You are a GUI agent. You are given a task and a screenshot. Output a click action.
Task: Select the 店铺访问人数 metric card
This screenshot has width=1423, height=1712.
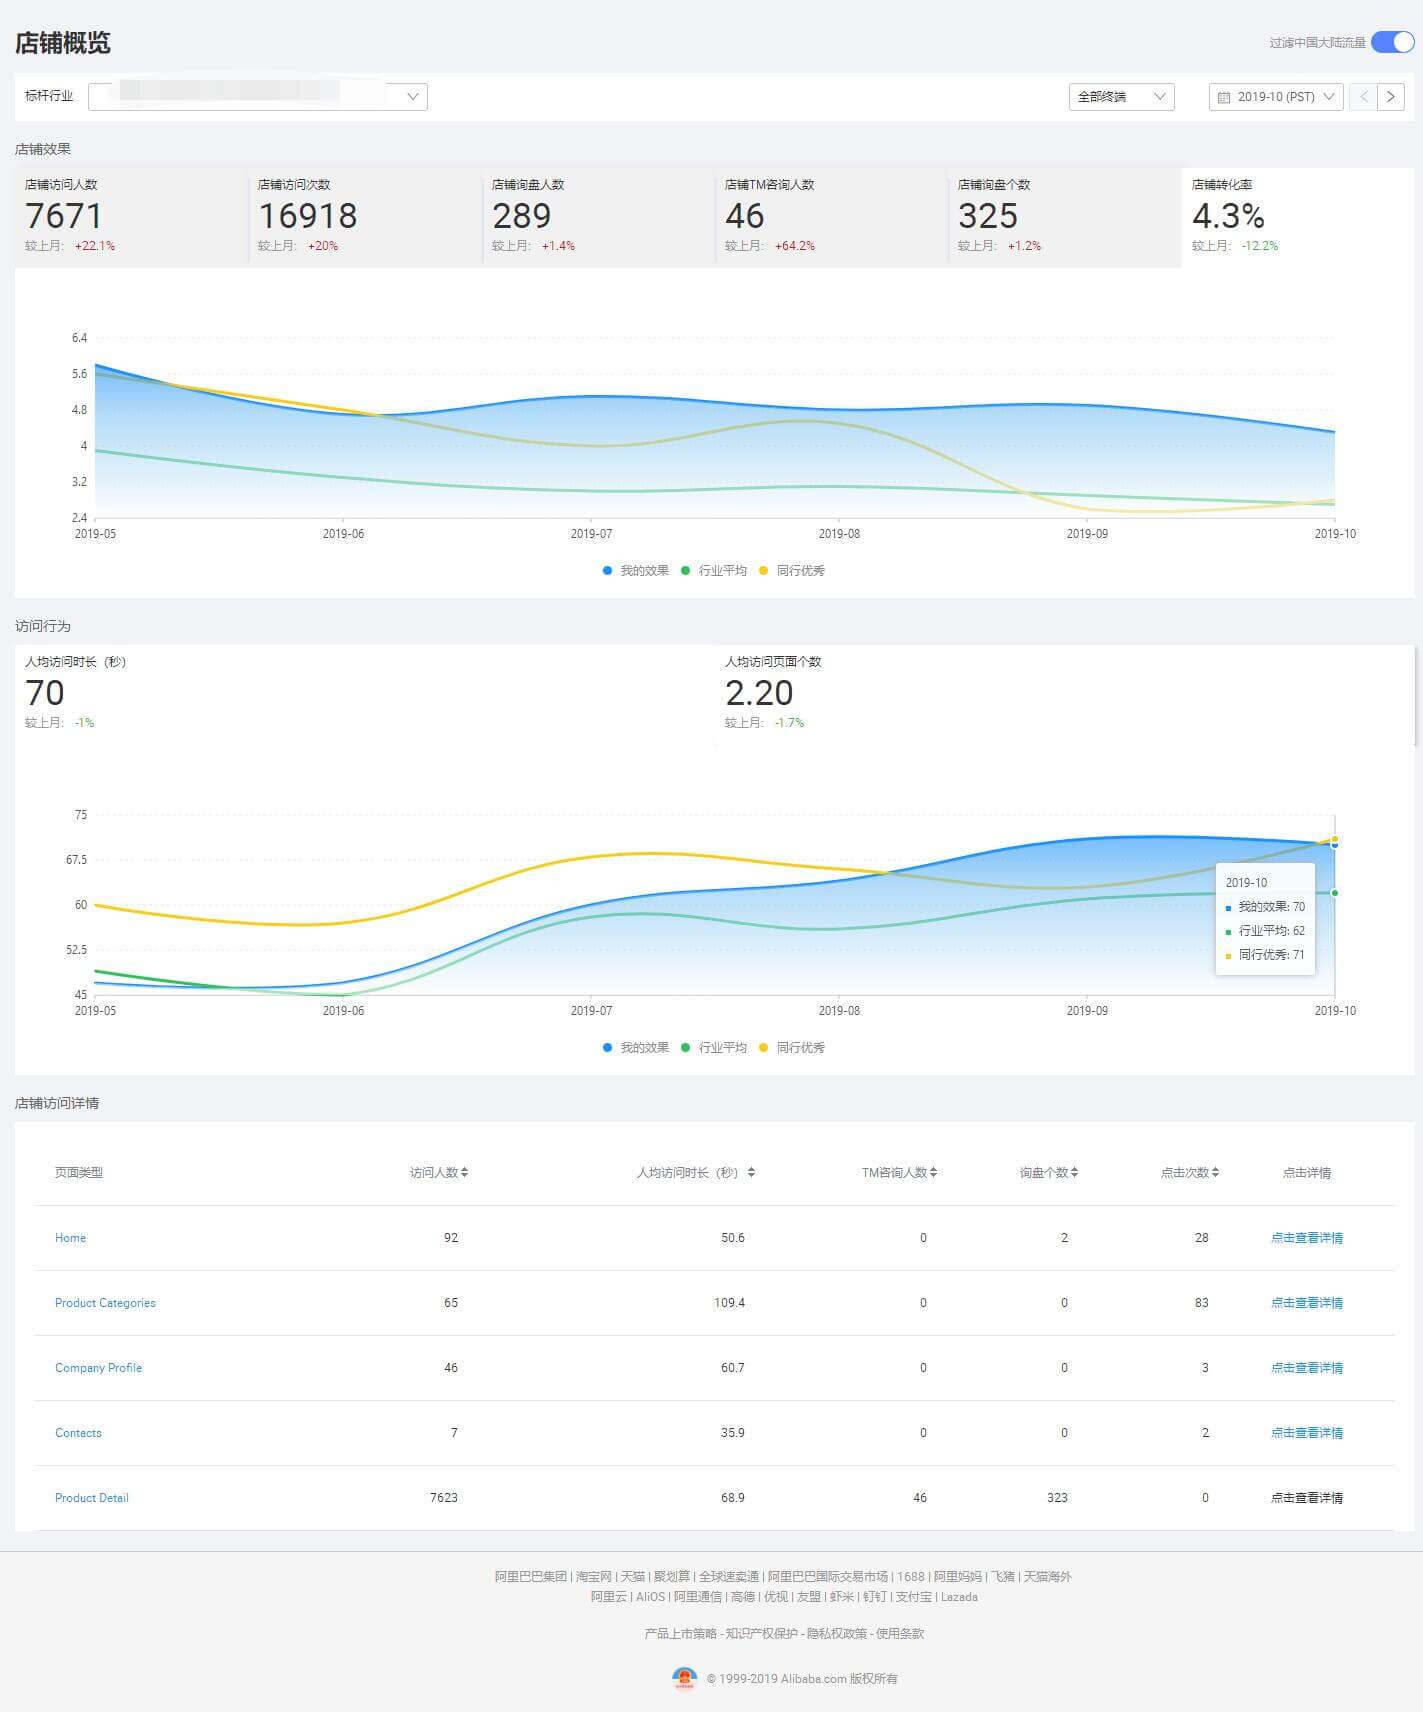click(131, 216)
